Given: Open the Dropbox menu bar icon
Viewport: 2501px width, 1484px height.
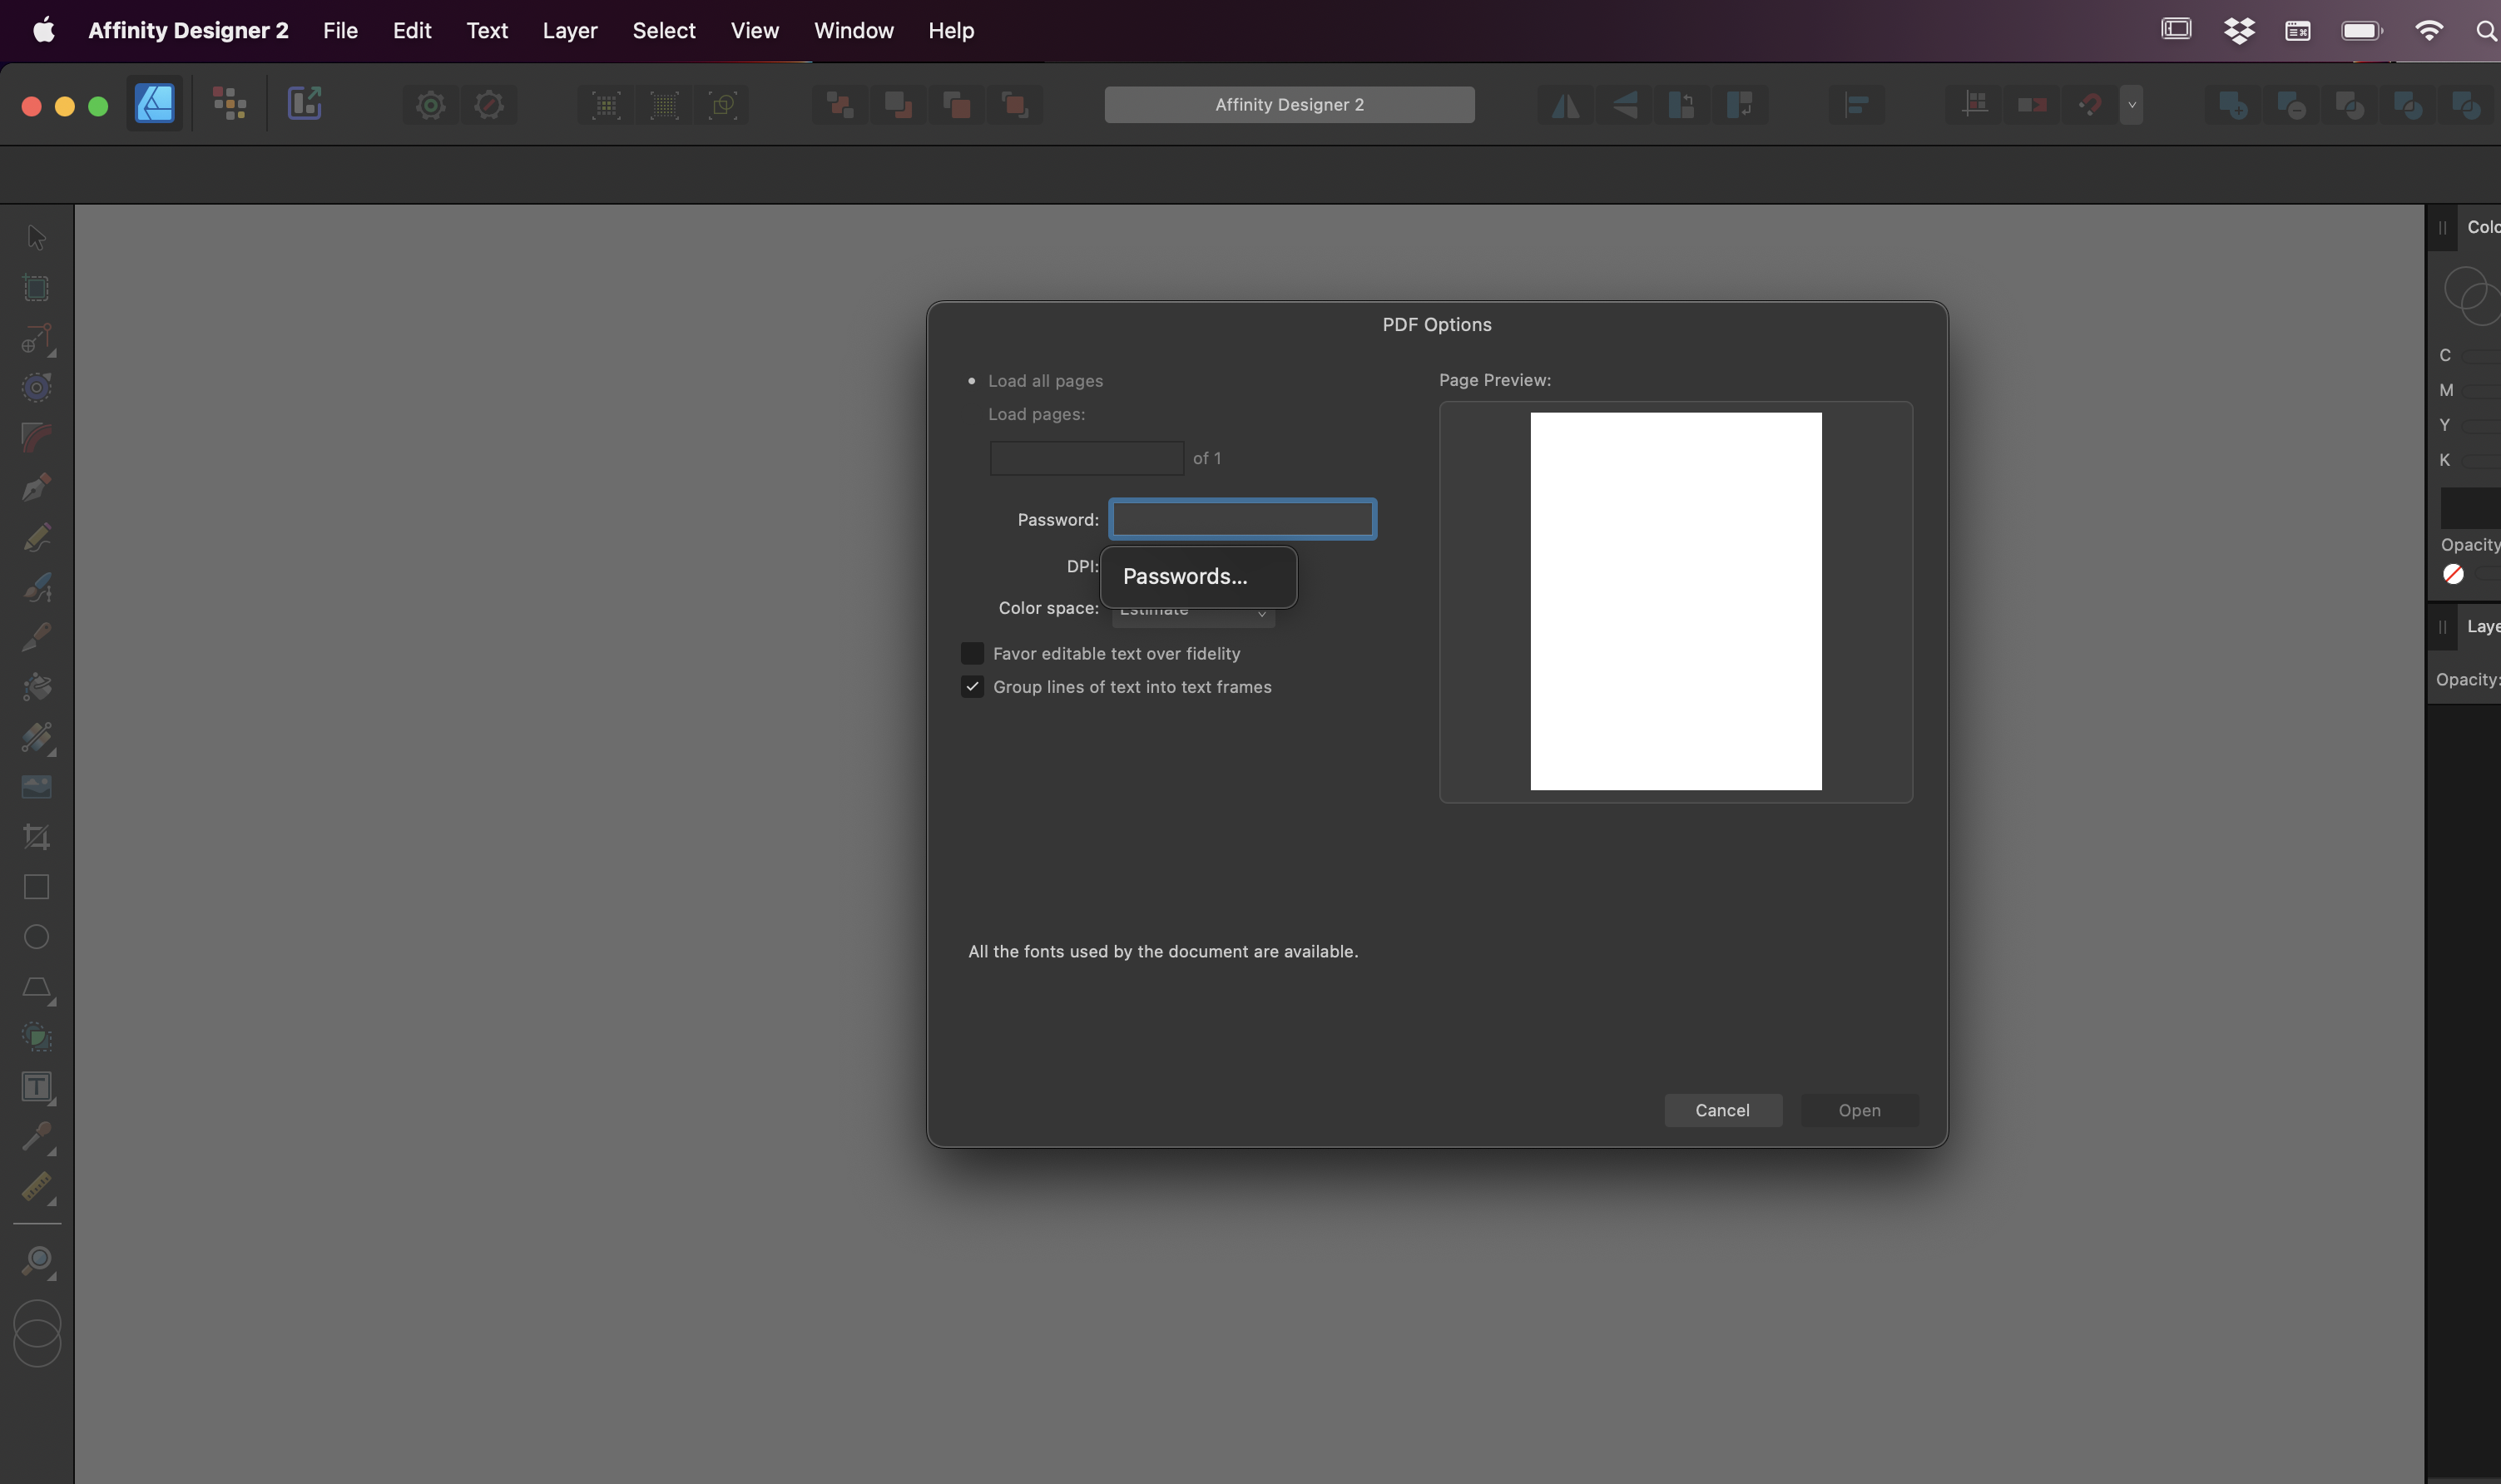Looking at the screenshot, I should (x=2238, y=31).
